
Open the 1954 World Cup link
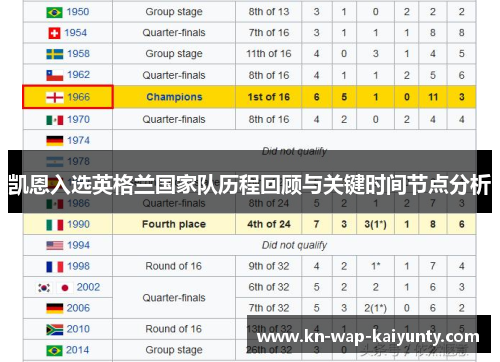(76, 33)
